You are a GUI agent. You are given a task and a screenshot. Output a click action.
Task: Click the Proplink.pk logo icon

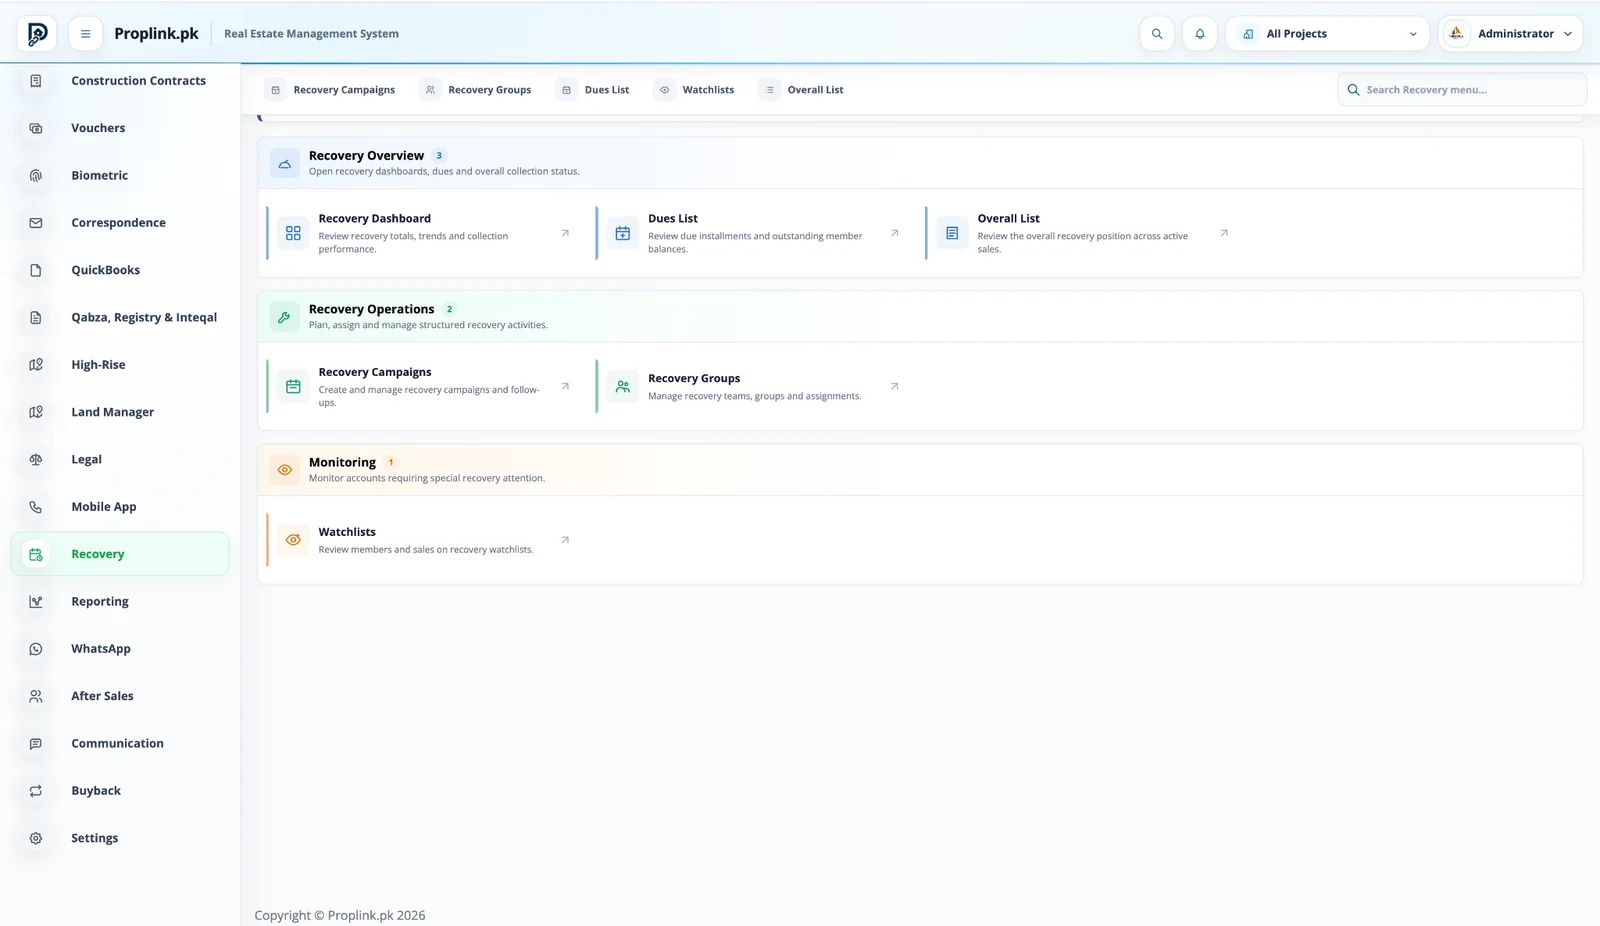tap(37, 34)
